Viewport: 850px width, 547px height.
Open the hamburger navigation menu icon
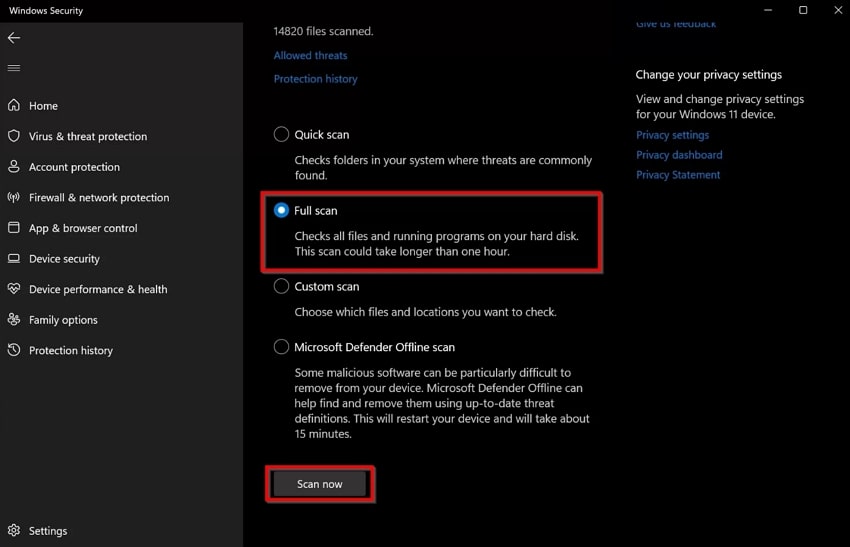pos(14,68)
